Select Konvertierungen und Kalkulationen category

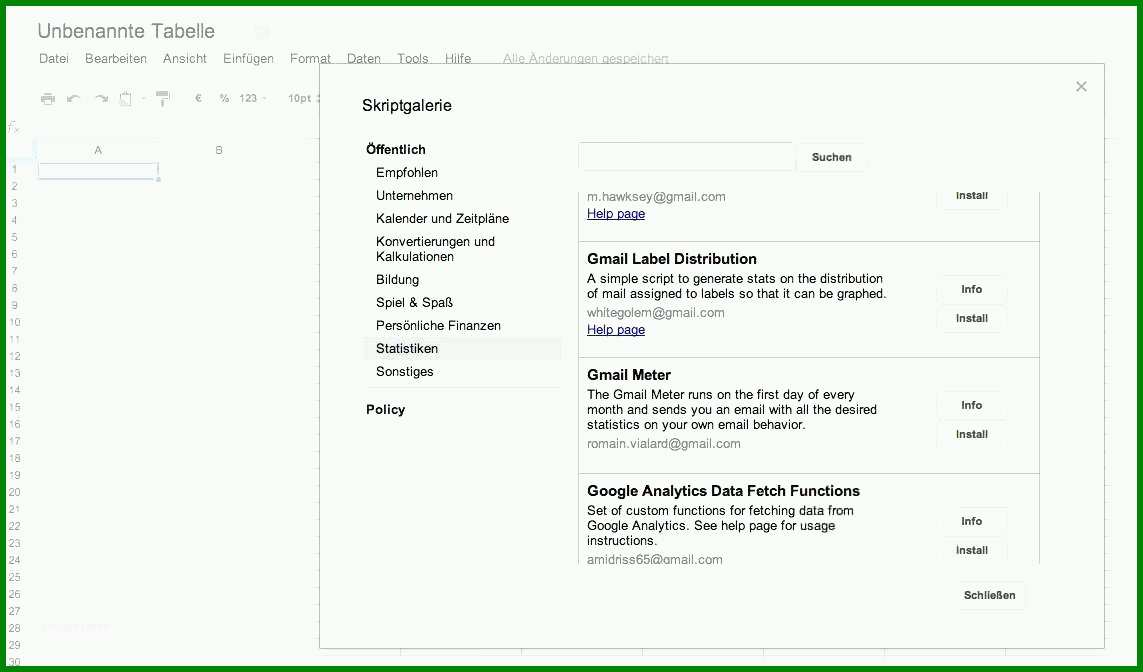click(435, 249)
